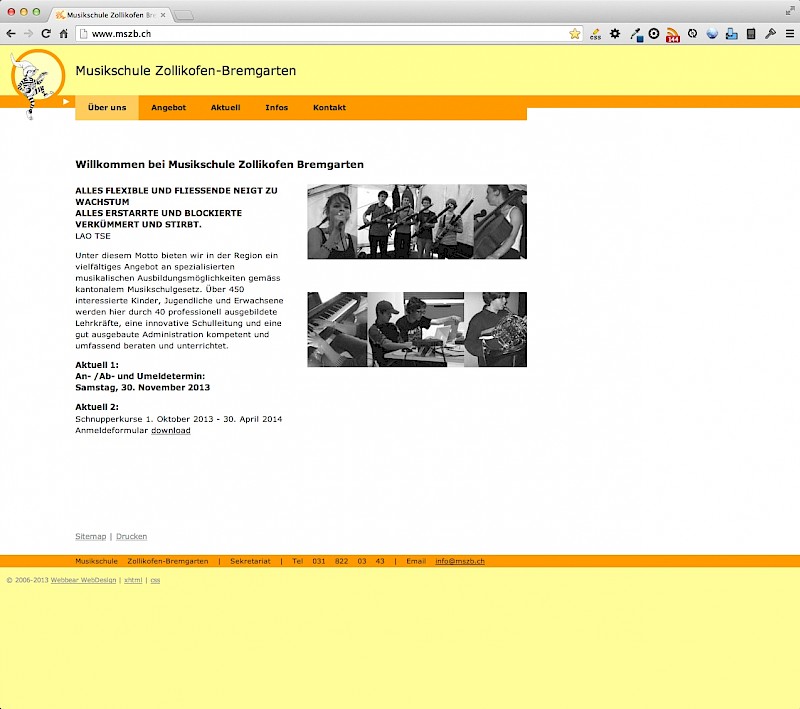Open the eyedropper color picker extension
The height and width of the screenshot is (709, 800).
click(635, 33)
